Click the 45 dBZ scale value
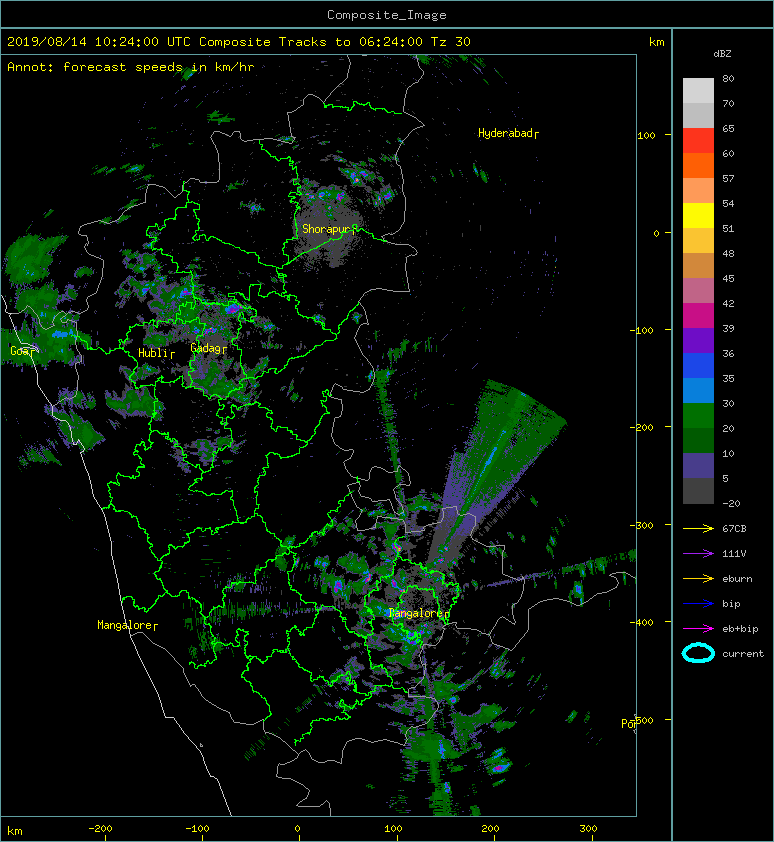This screenshot has height=842, width=774. (728, 279)
